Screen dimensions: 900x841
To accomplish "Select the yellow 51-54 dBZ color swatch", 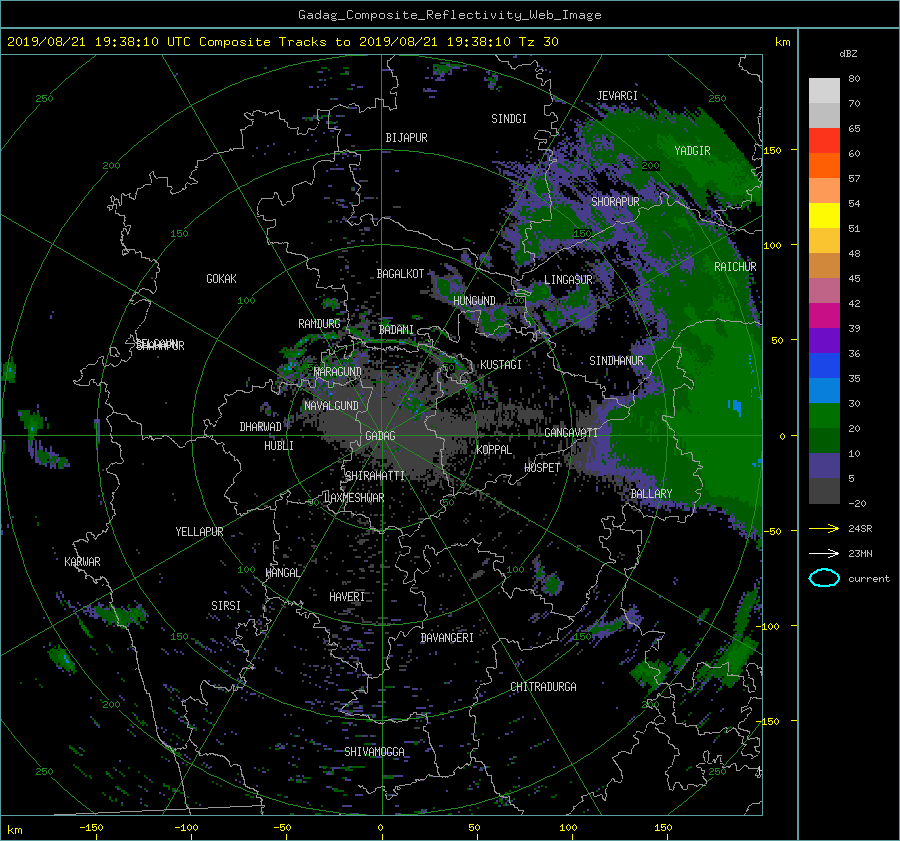I will (824, 216).
